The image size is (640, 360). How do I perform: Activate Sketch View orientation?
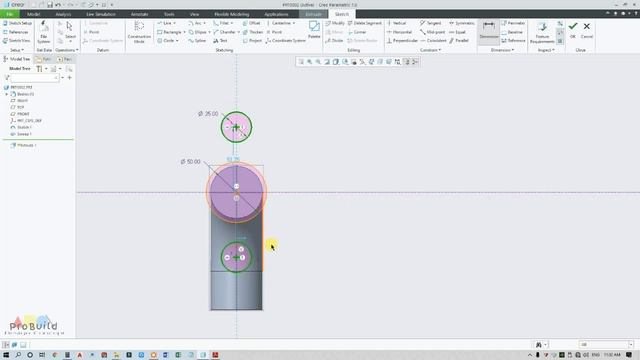(x=16, y=40)
